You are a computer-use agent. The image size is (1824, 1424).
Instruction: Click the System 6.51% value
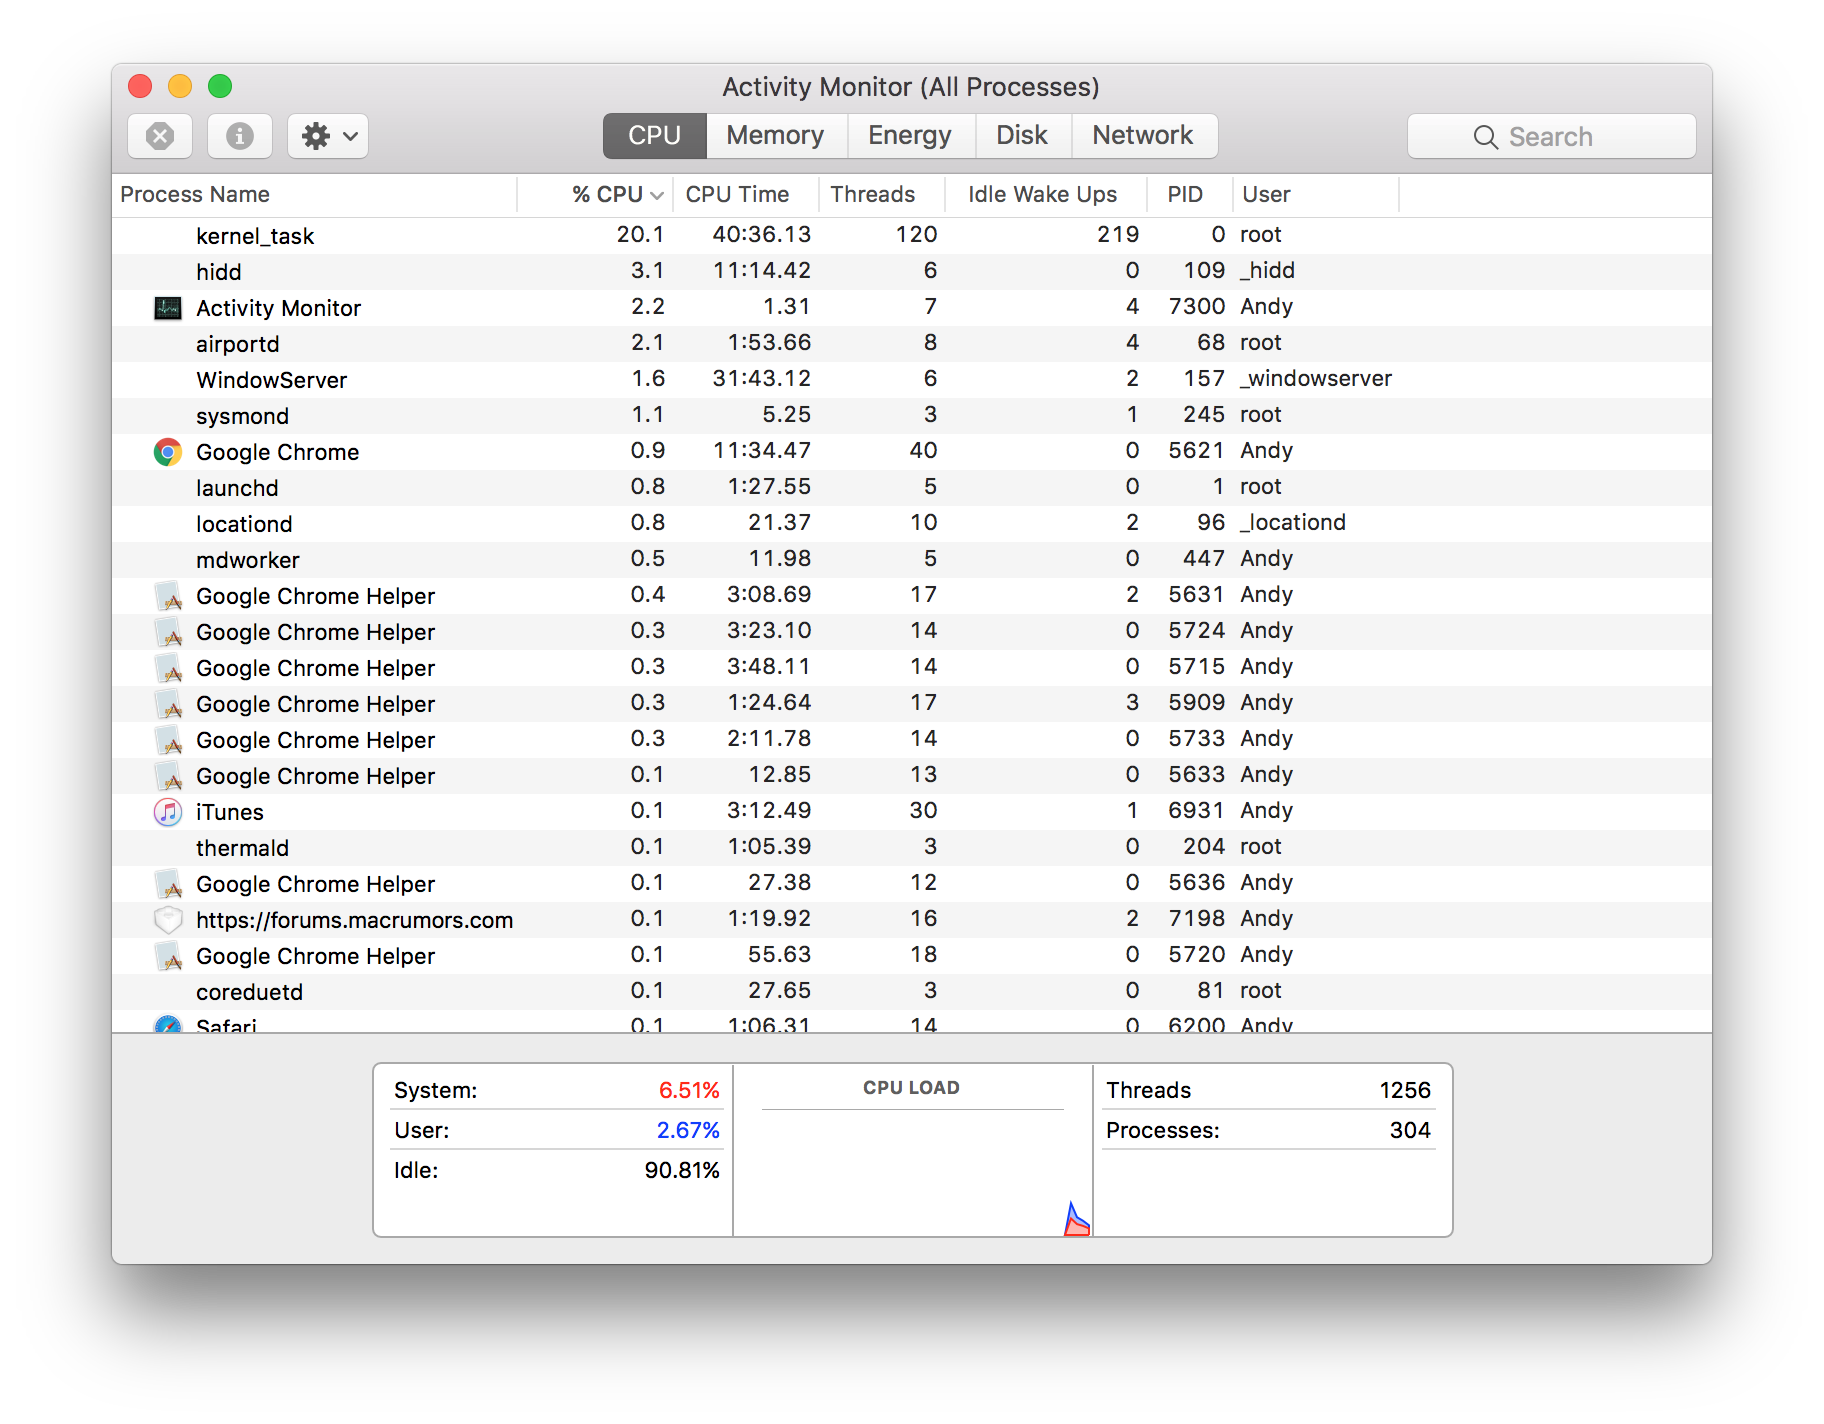click(x=689, y=1090)
